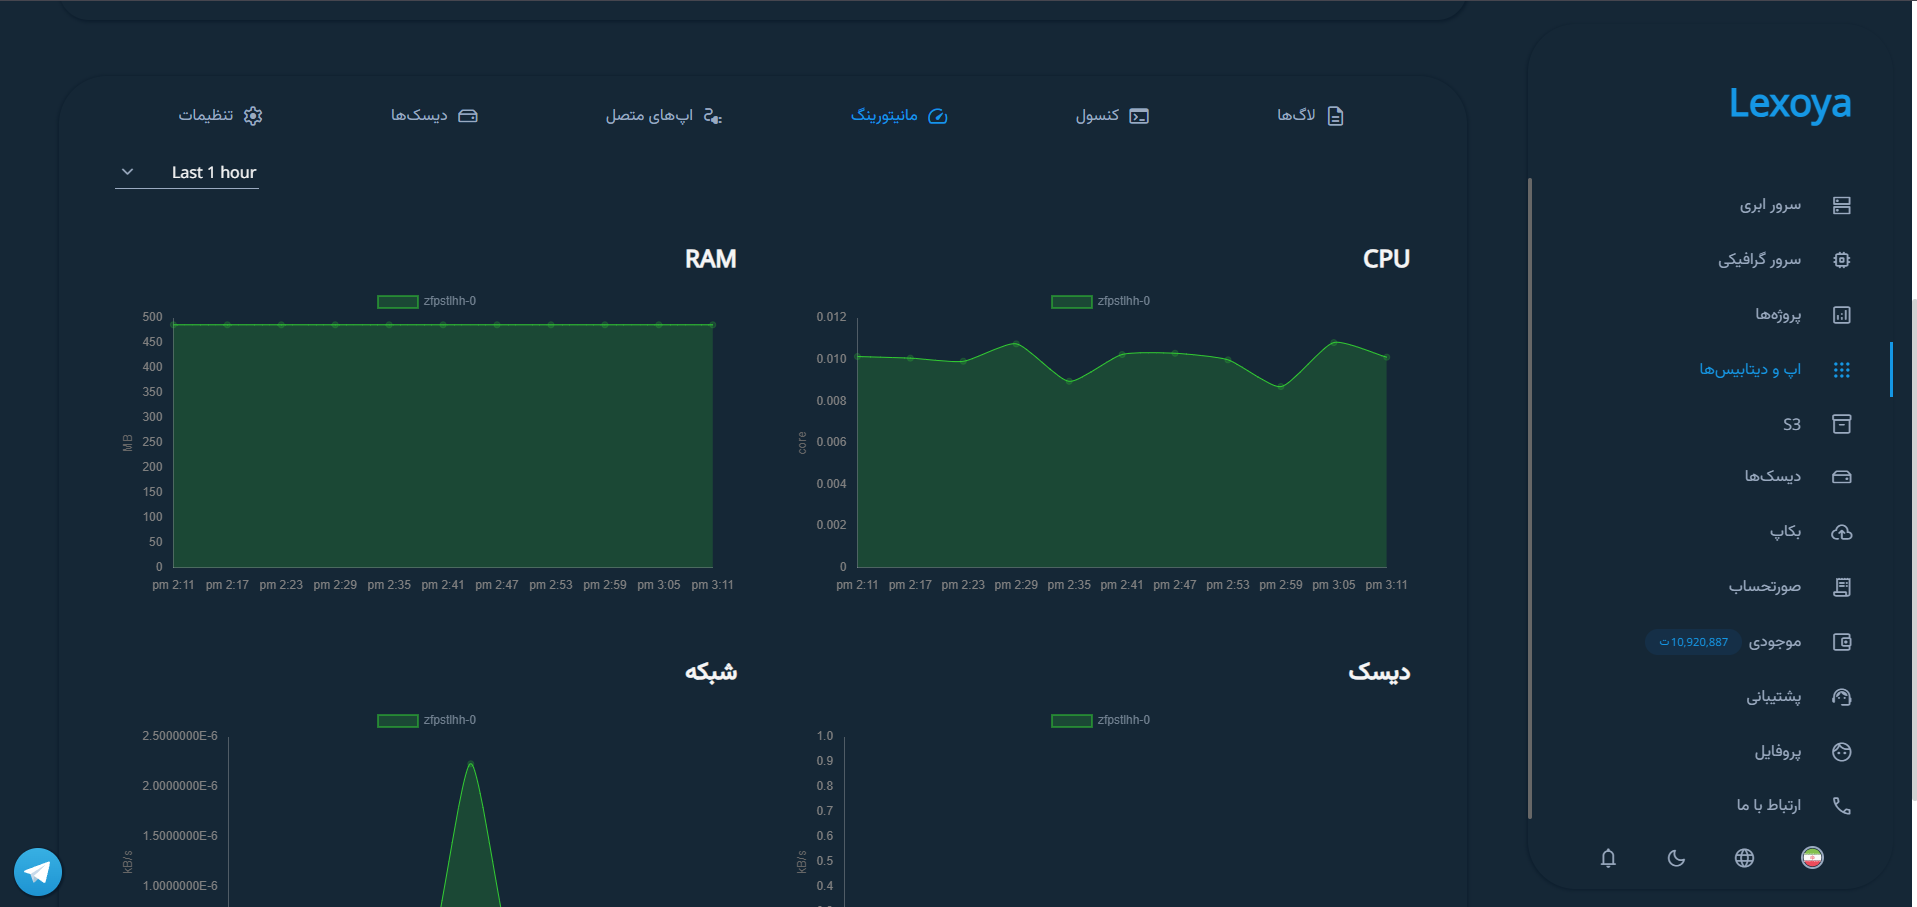
Task: Click the invoice receipt icon
Action: (x=1841, y=587)
